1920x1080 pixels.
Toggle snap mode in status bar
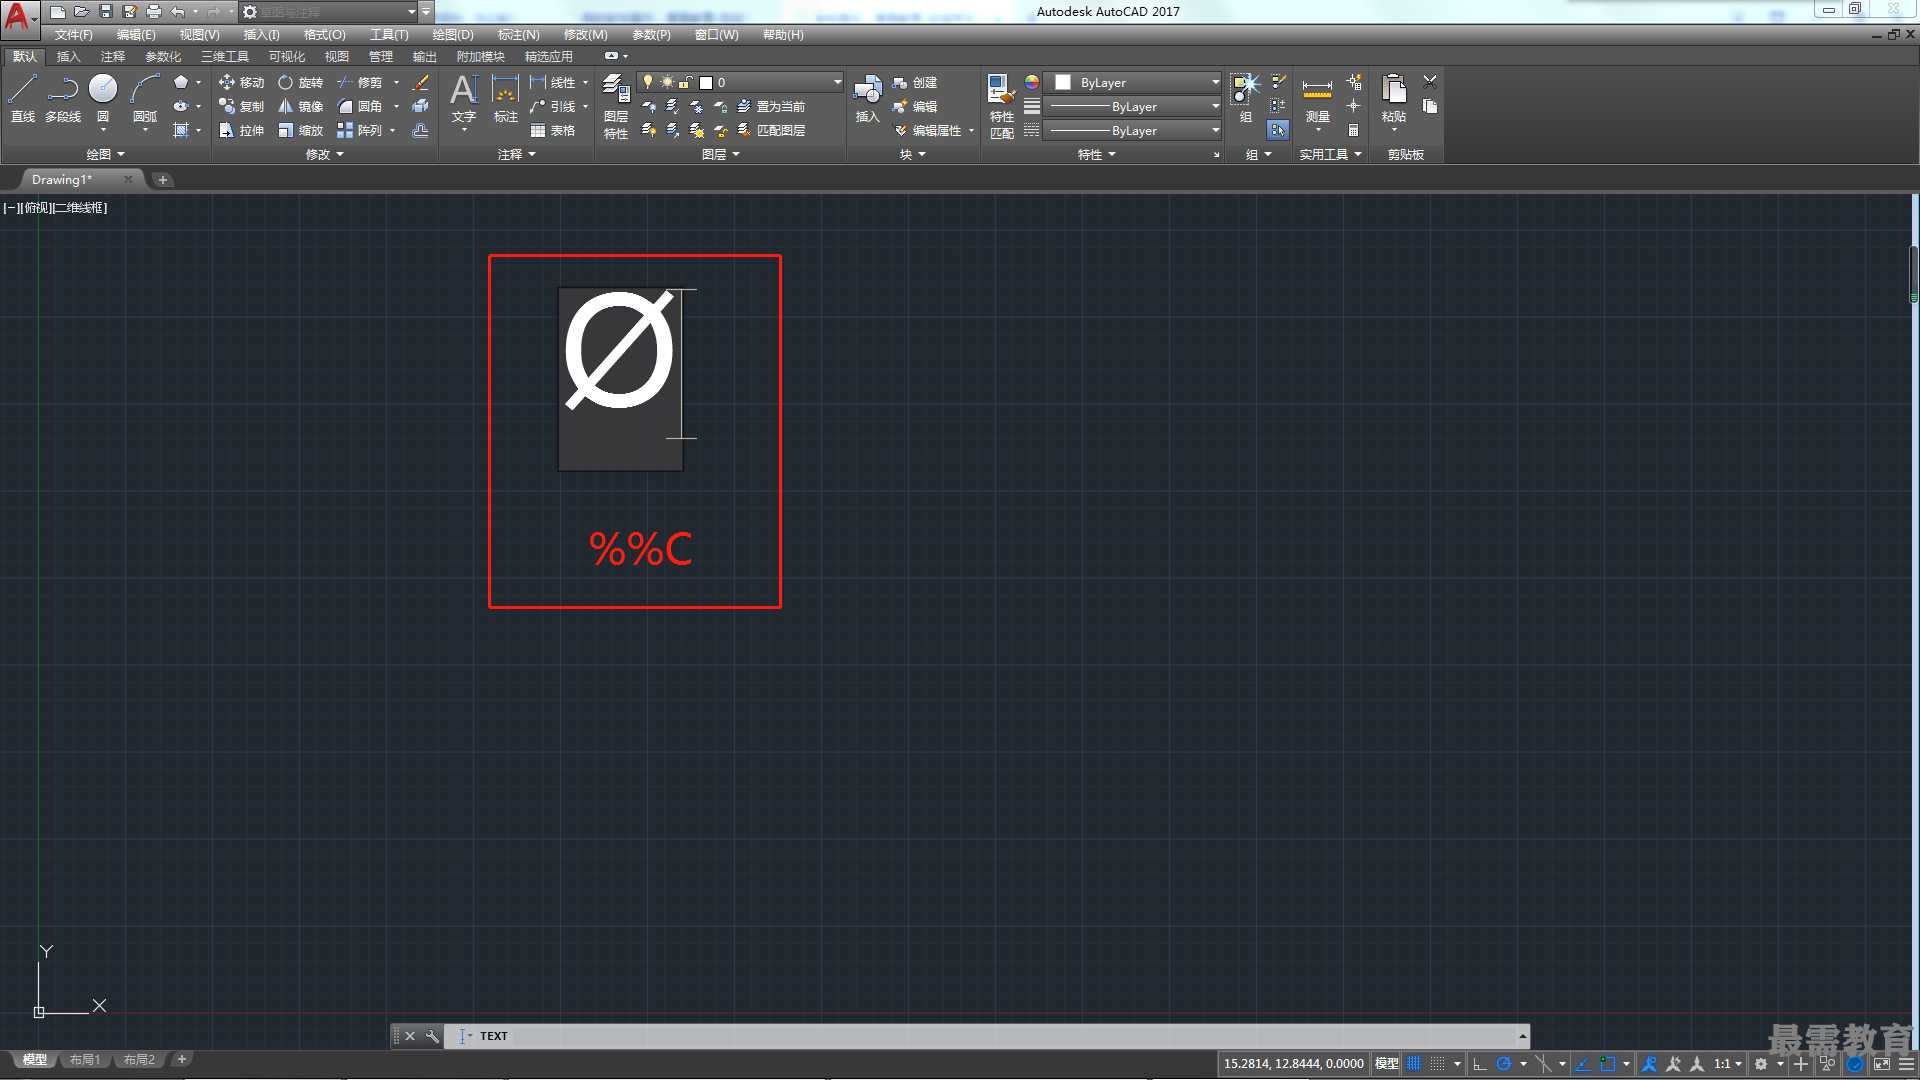point(1438,1064)
